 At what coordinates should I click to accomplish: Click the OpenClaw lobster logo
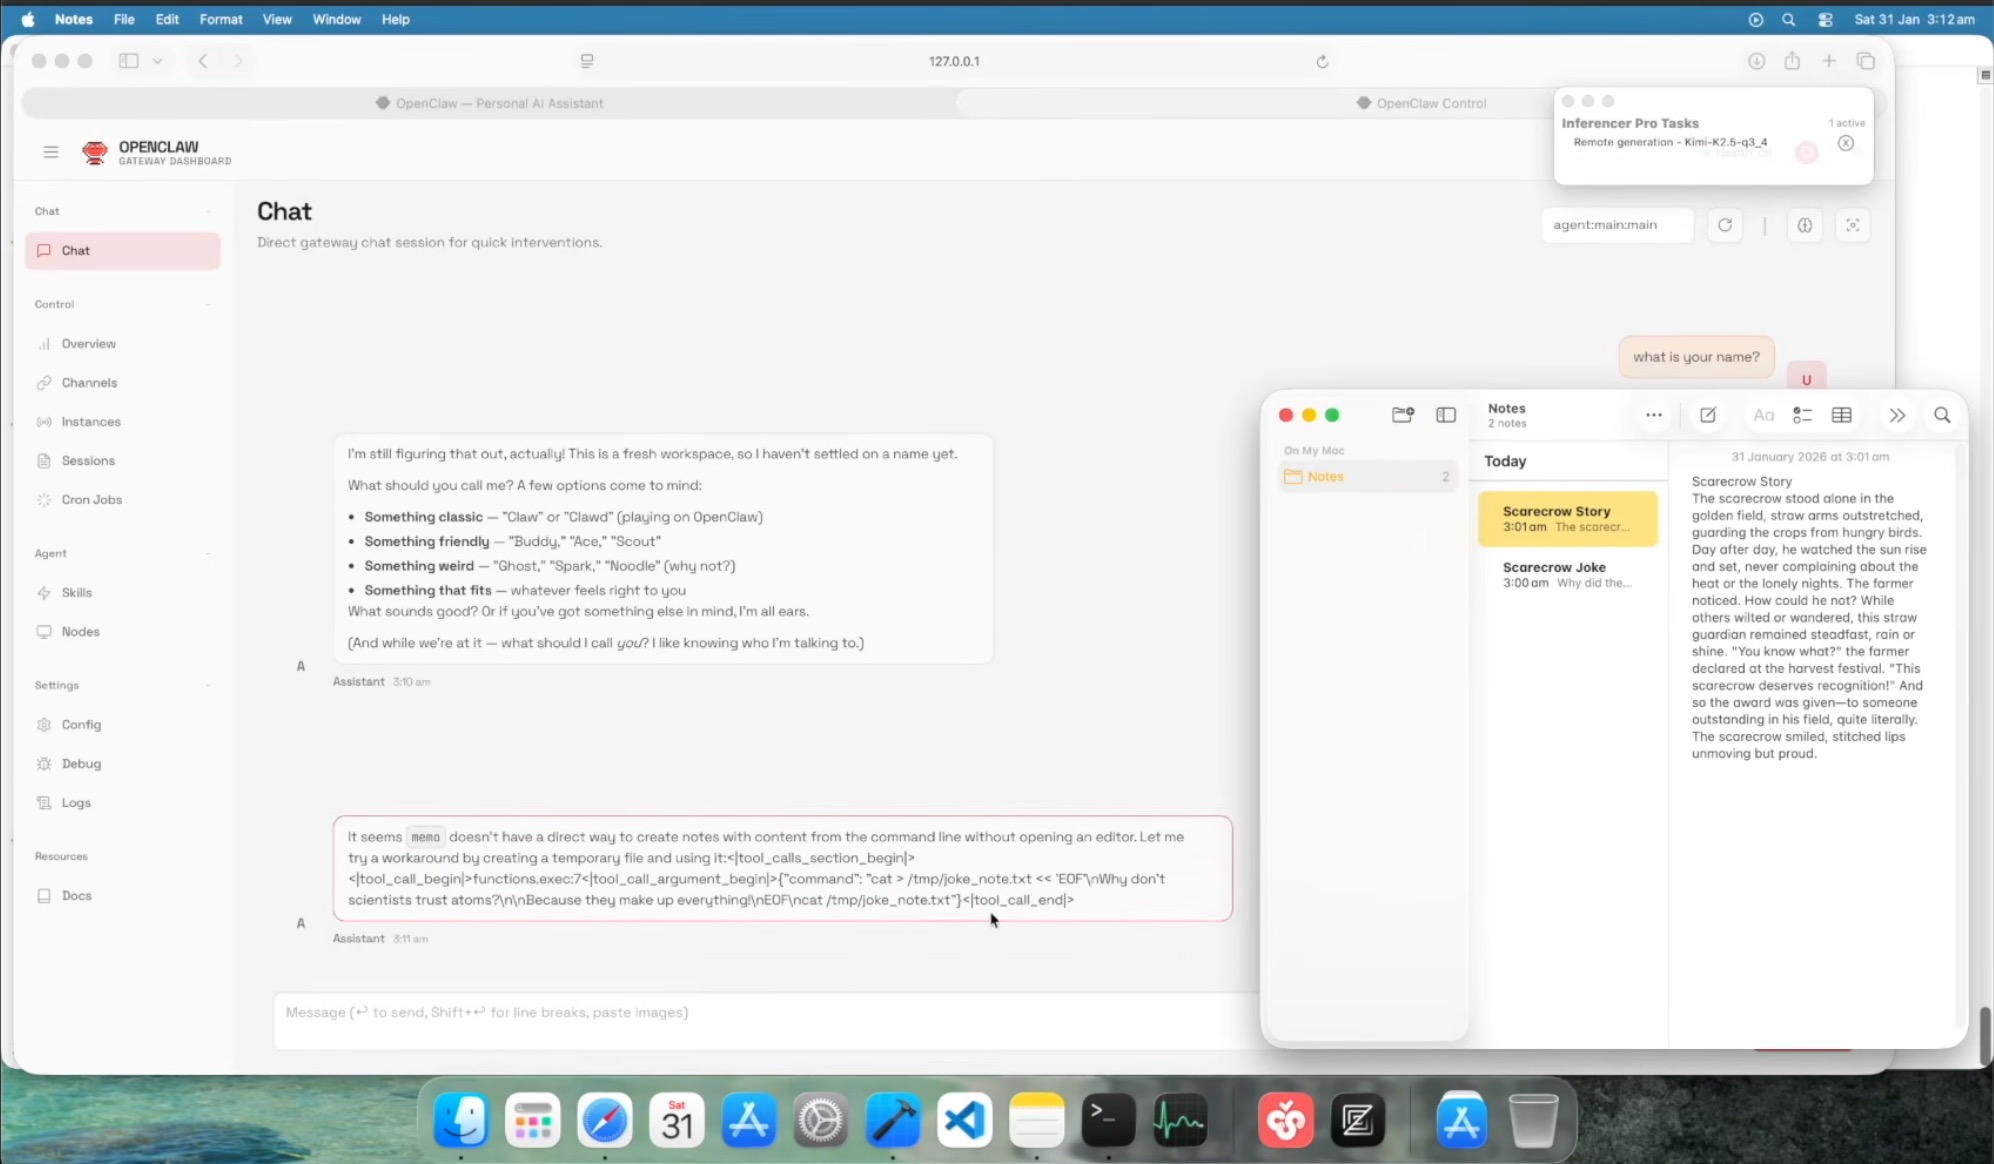coord(94,152)
